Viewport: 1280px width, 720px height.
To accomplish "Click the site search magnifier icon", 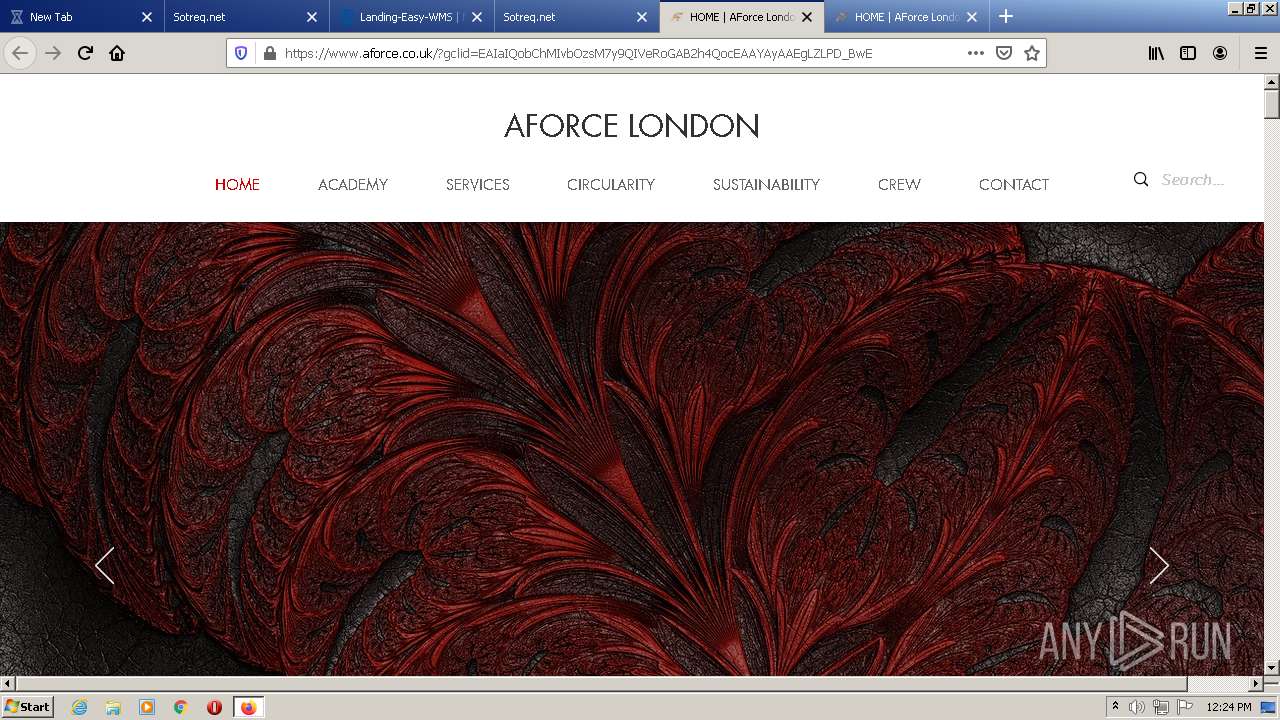I will [x=1141, y=180].
